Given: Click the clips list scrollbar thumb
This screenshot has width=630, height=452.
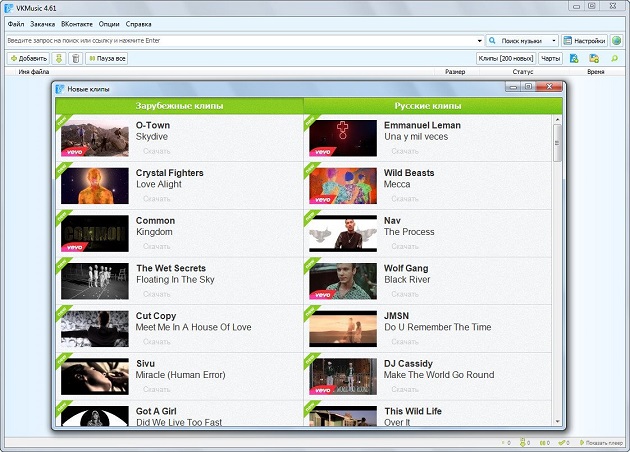Looking at the screenshot, I should click(x=557, y=143).
